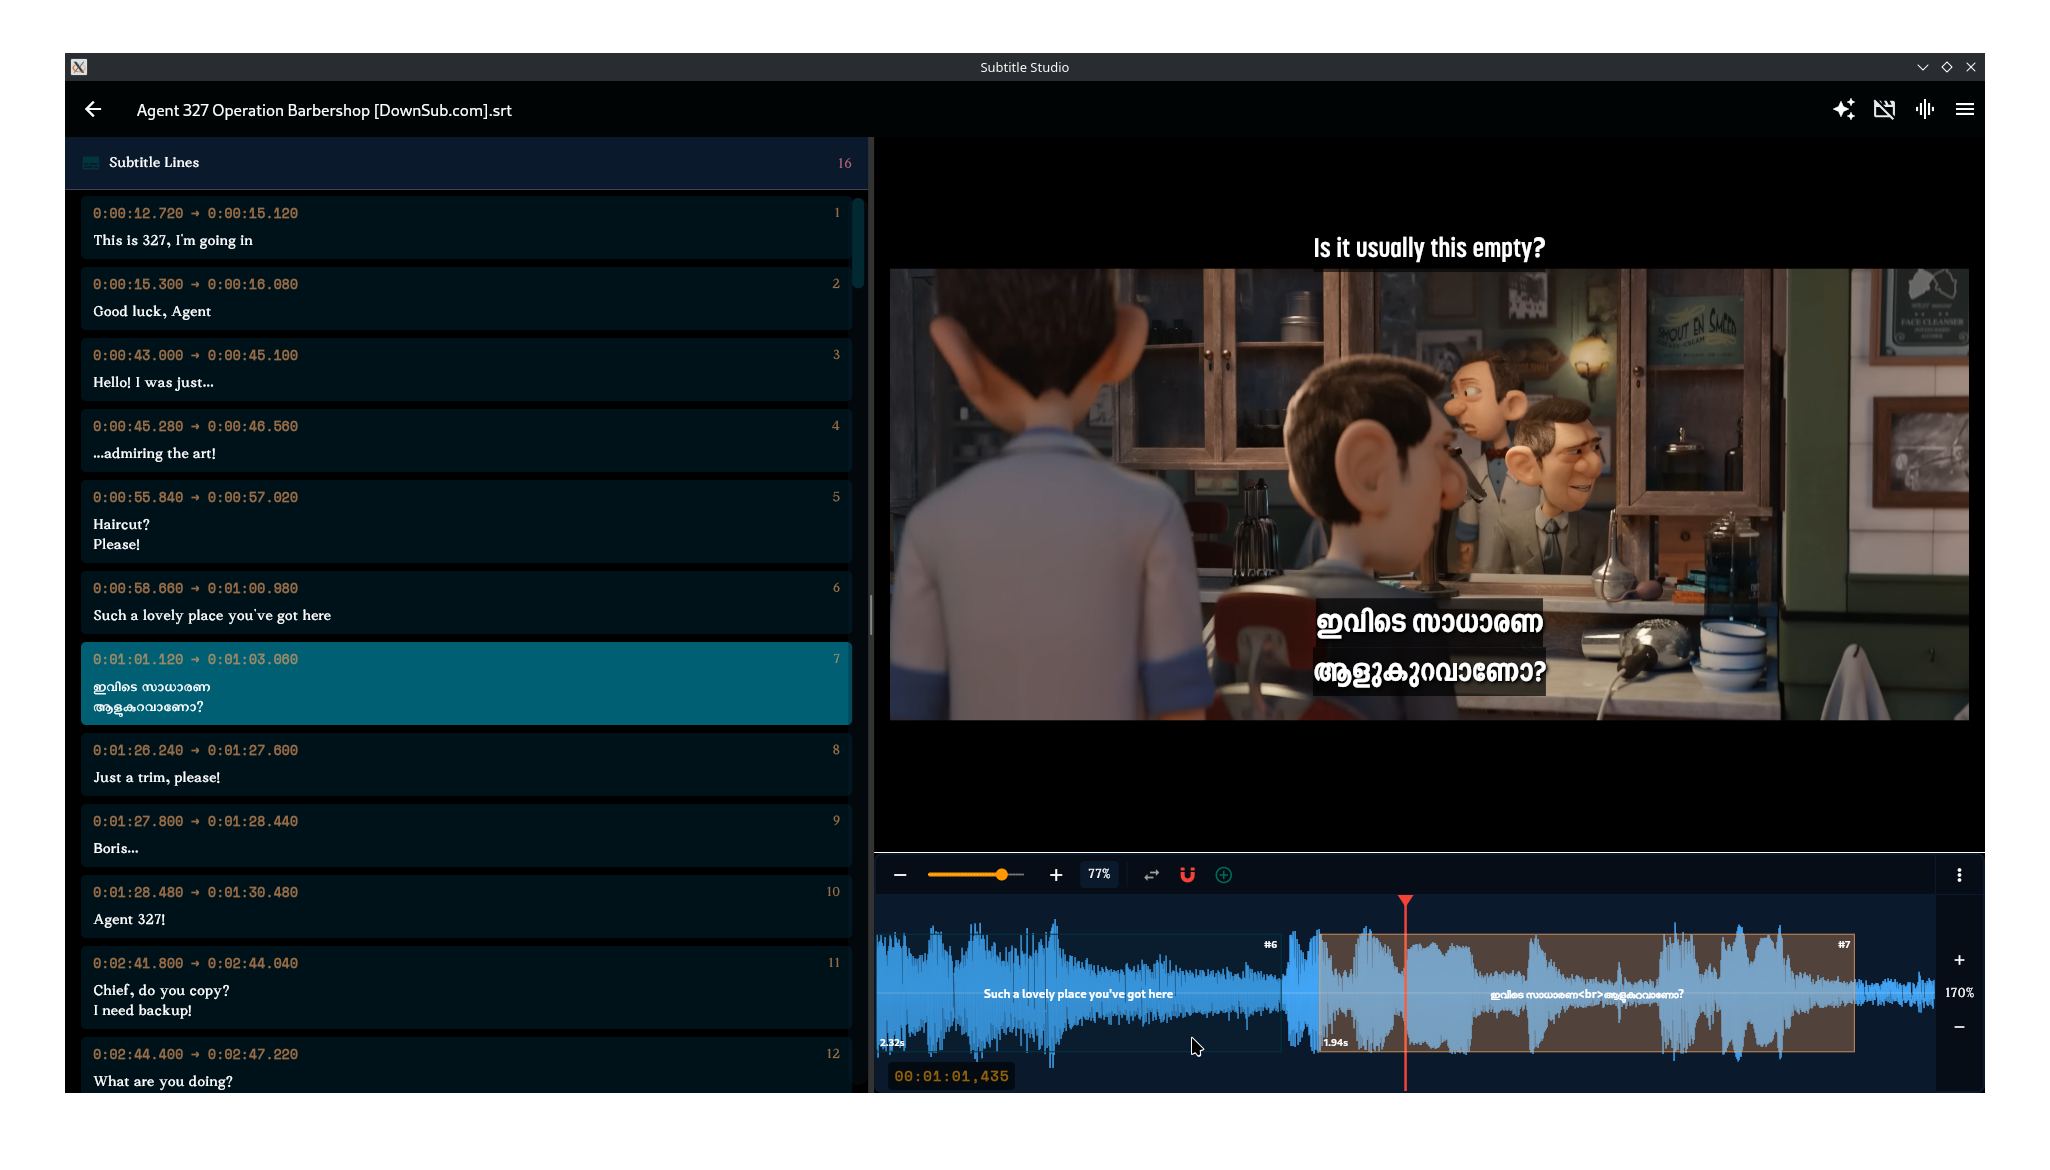Click the 170% waveform zoom value
Screen dimensions: 2050x1170
point(1959,993)
